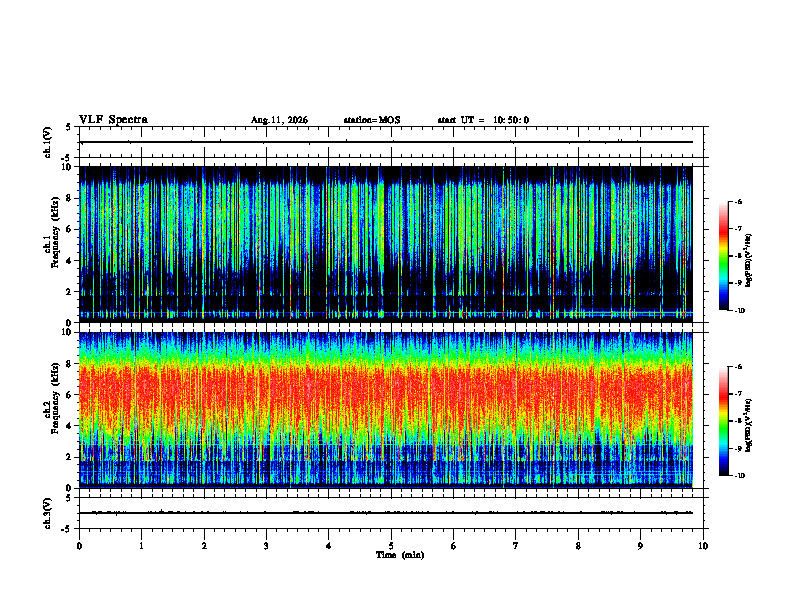
Task: Click the "ch.1(V)" axis label
Action: pos(48,142)
